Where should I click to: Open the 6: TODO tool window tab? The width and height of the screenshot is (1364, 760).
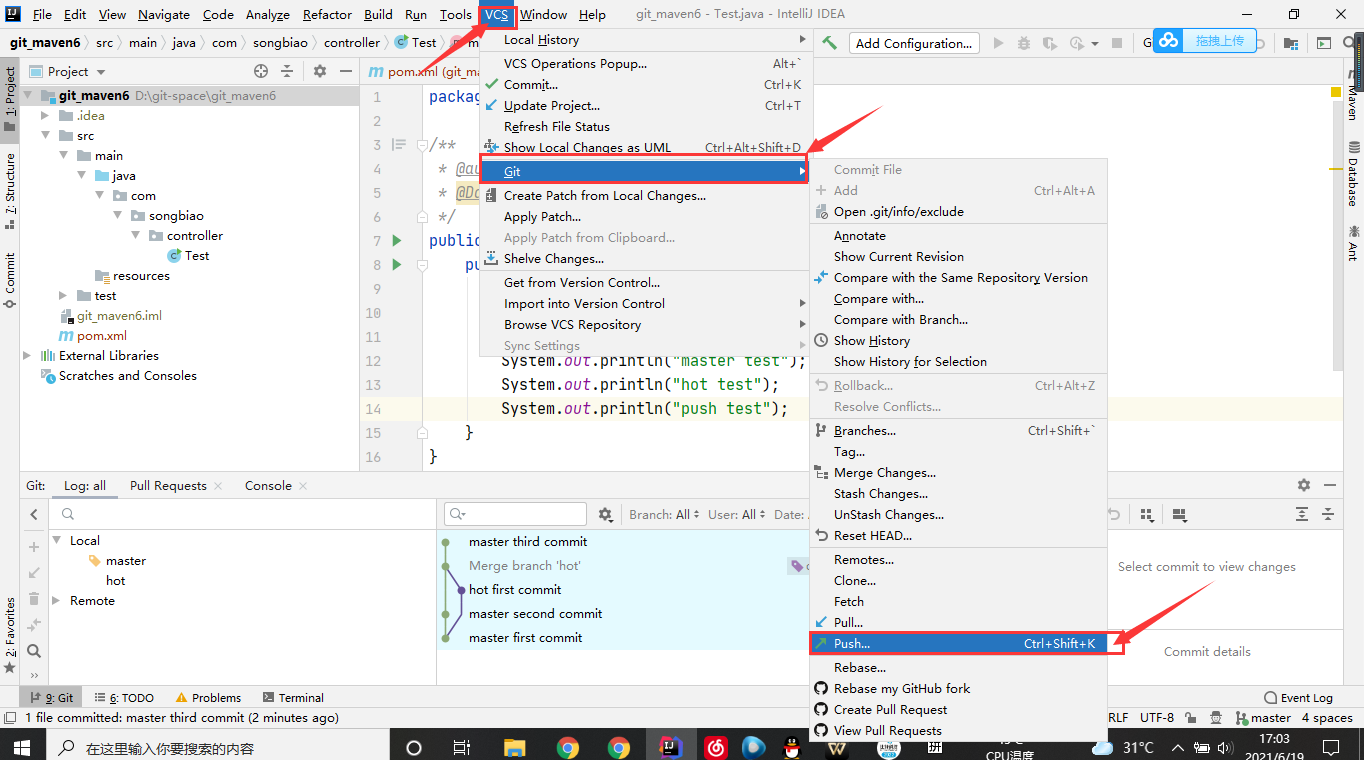click(x=124, y=698)
